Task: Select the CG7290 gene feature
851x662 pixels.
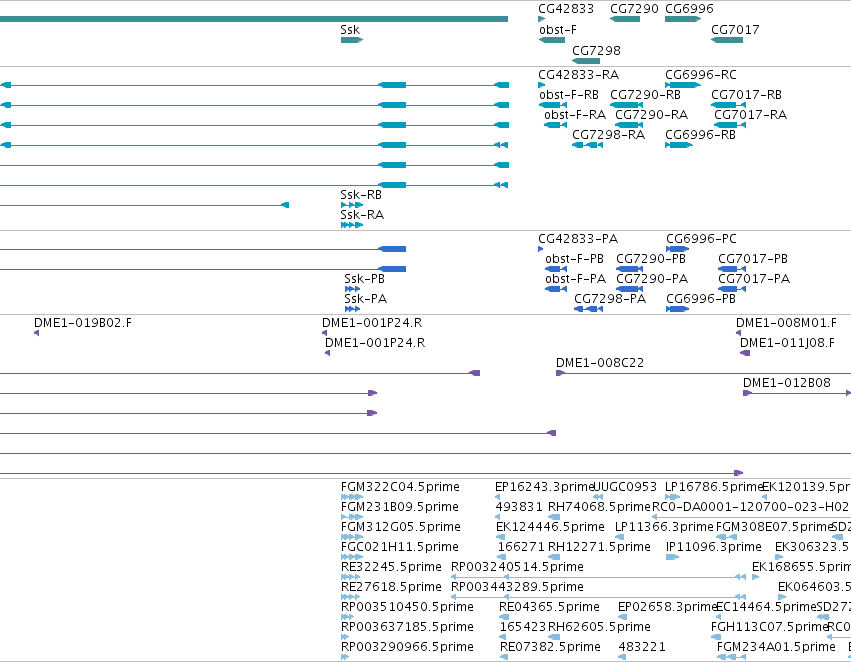Action: tap(625, 19)
